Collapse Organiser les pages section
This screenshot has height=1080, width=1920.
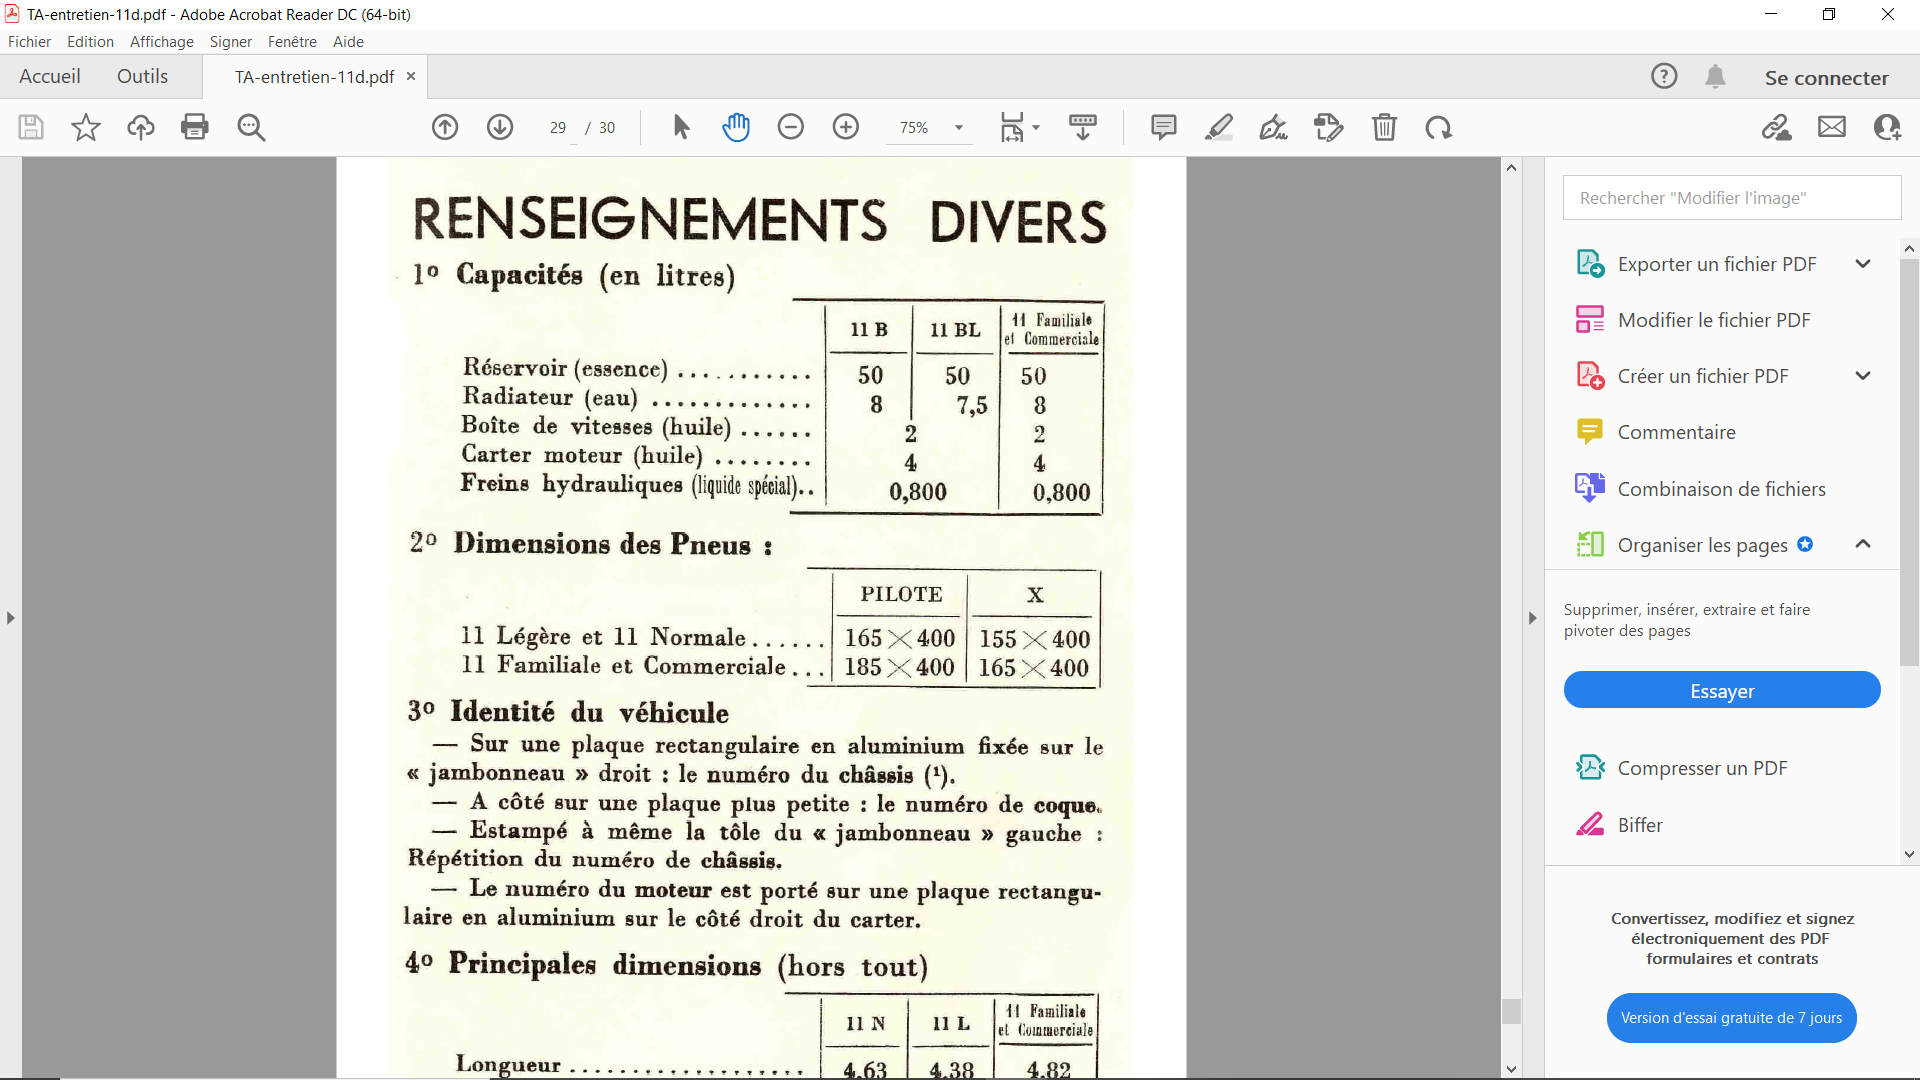click(1863, 544)
